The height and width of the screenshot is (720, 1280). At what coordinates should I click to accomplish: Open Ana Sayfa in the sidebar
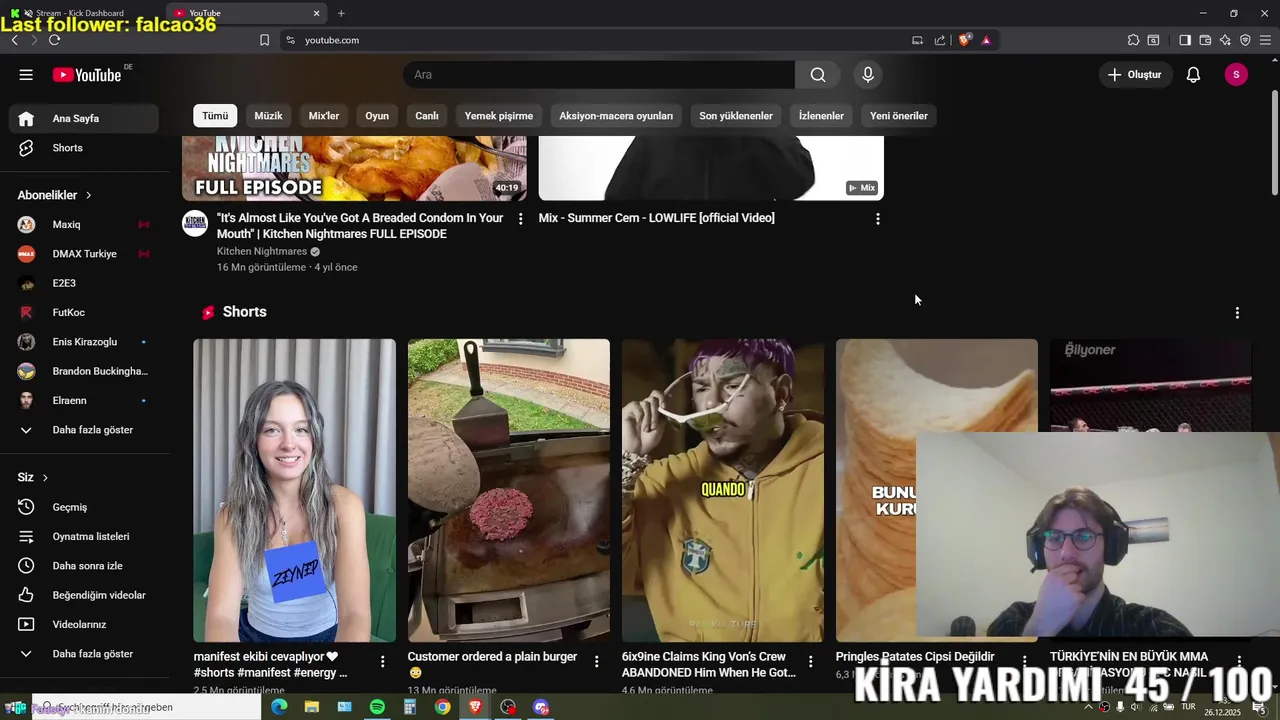[84, 118]
